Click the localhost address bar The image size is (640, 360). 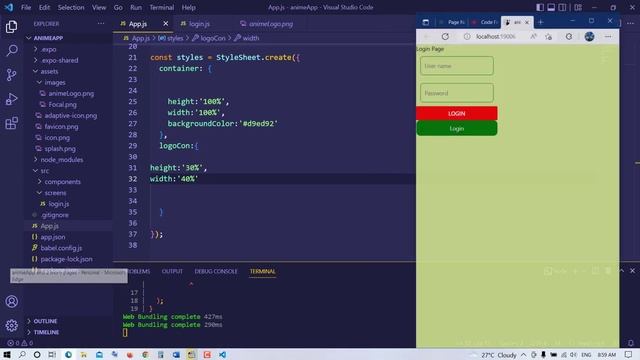pyautogui.click(x=496, y=36)
